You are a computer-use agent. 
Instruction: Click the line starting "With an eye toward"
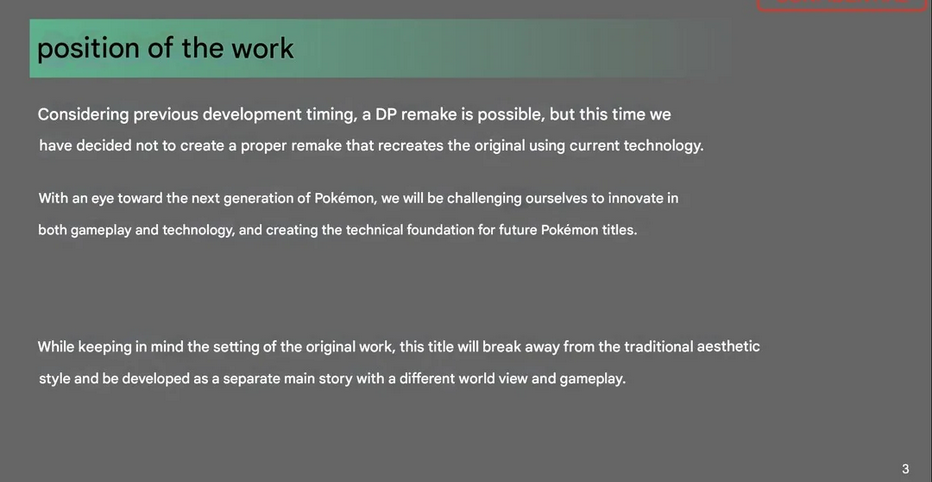(358, 199)
